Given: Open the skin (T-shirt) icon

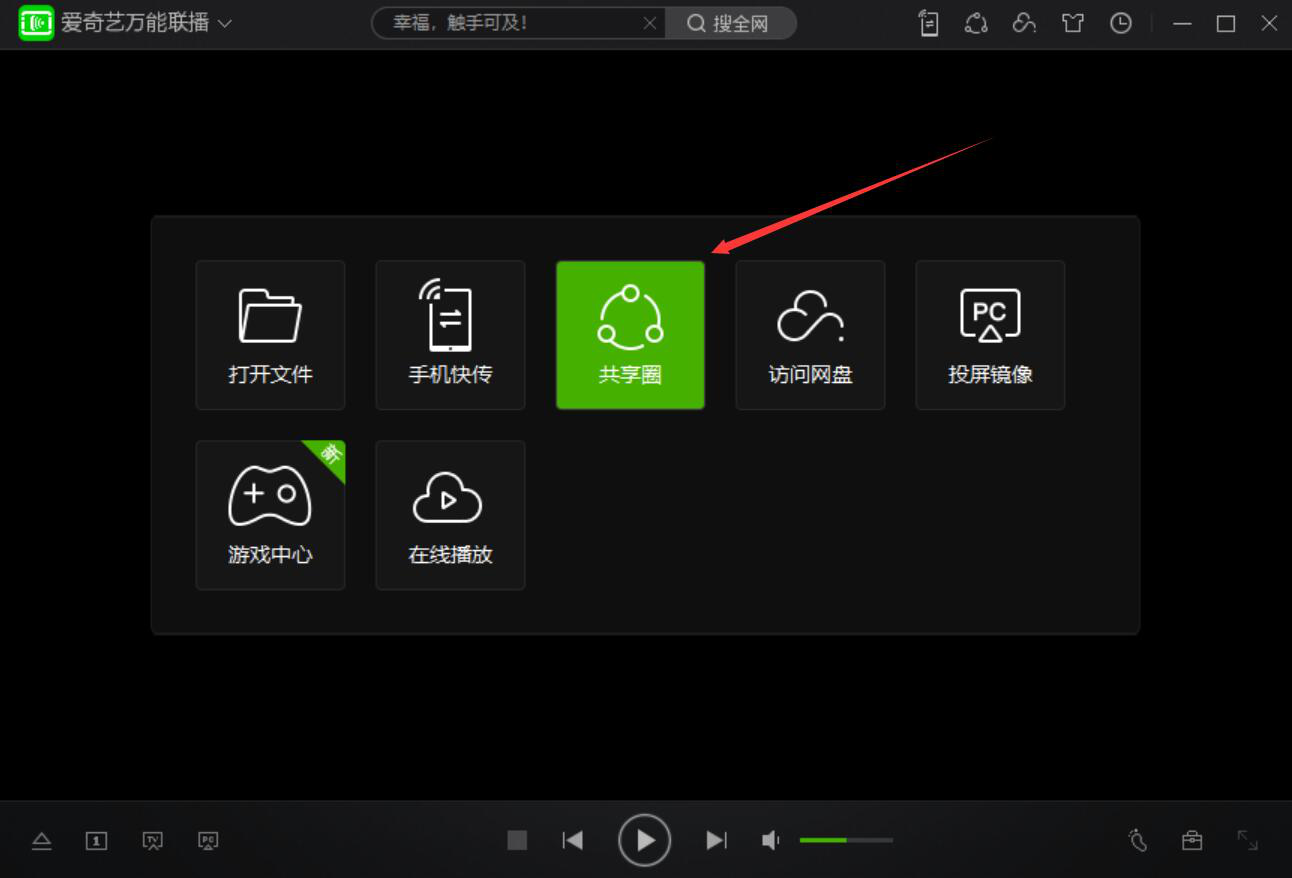Looking at the screenshot, I should pyautogui.click(x=1073, y=23).
